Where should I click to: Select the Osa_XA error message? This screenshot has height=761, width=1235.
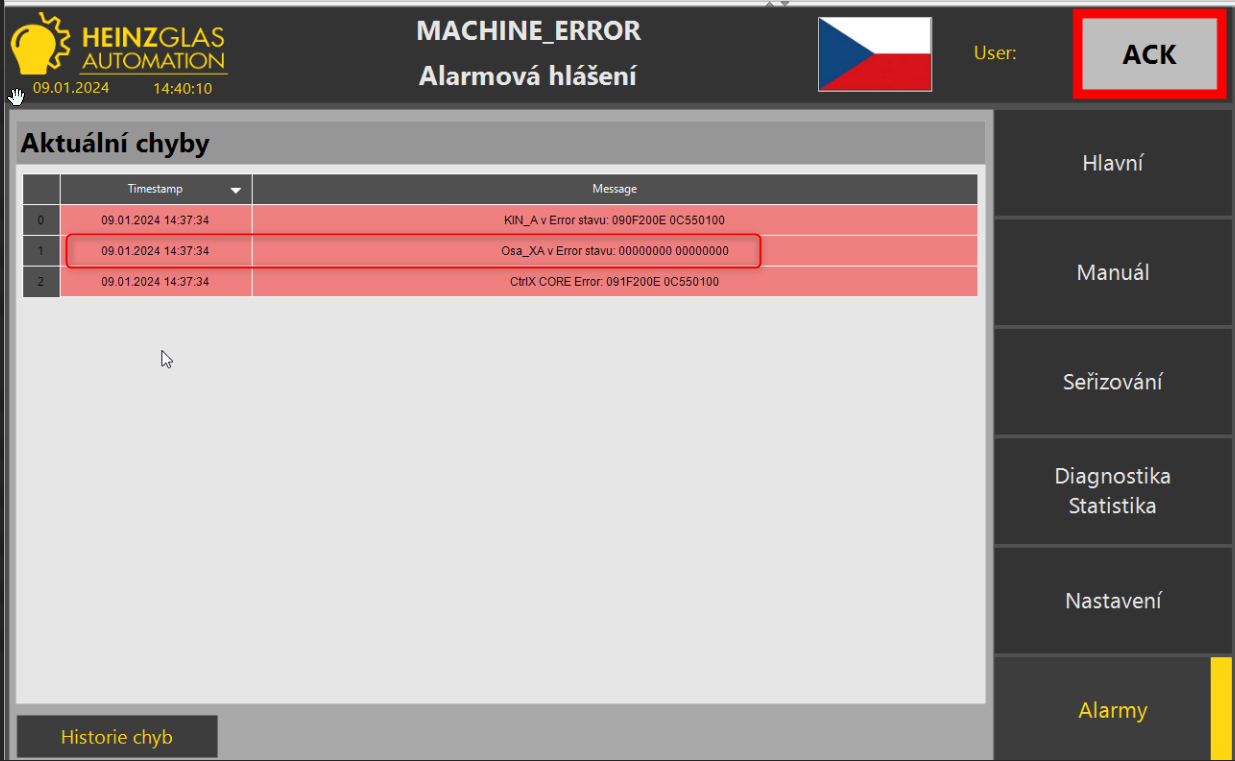[x=614, y=251]
